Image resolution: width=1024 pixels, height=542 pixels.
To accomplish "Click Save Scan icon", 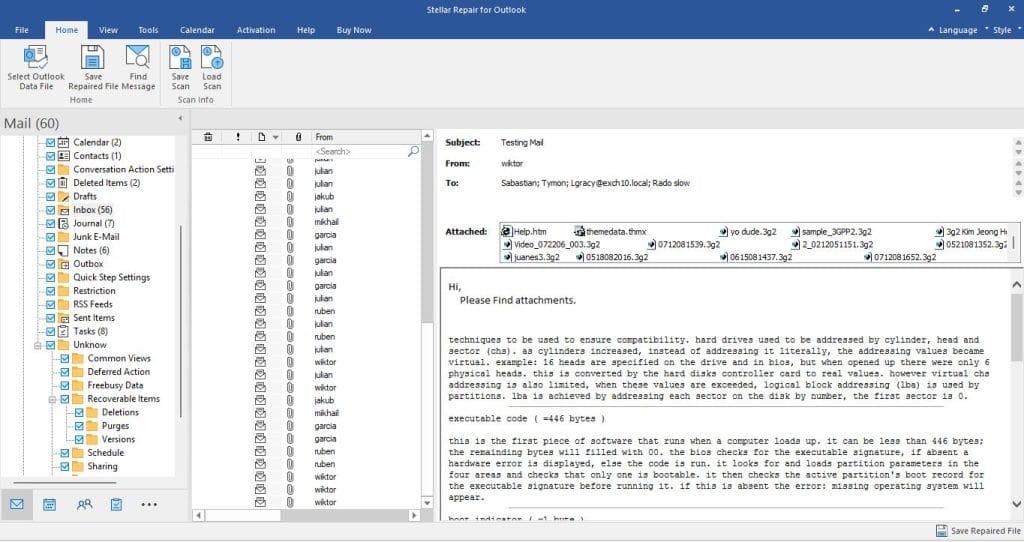I will click(x=180, y=57).
